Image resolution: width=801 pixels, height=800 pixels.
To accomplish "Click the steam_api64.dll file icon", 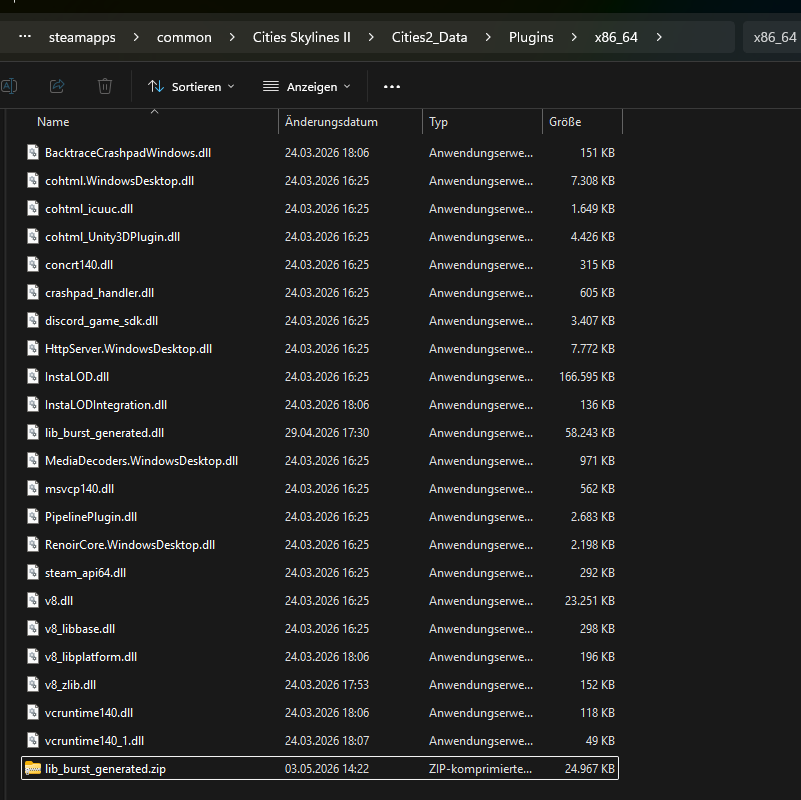I will tap(33, 572).
